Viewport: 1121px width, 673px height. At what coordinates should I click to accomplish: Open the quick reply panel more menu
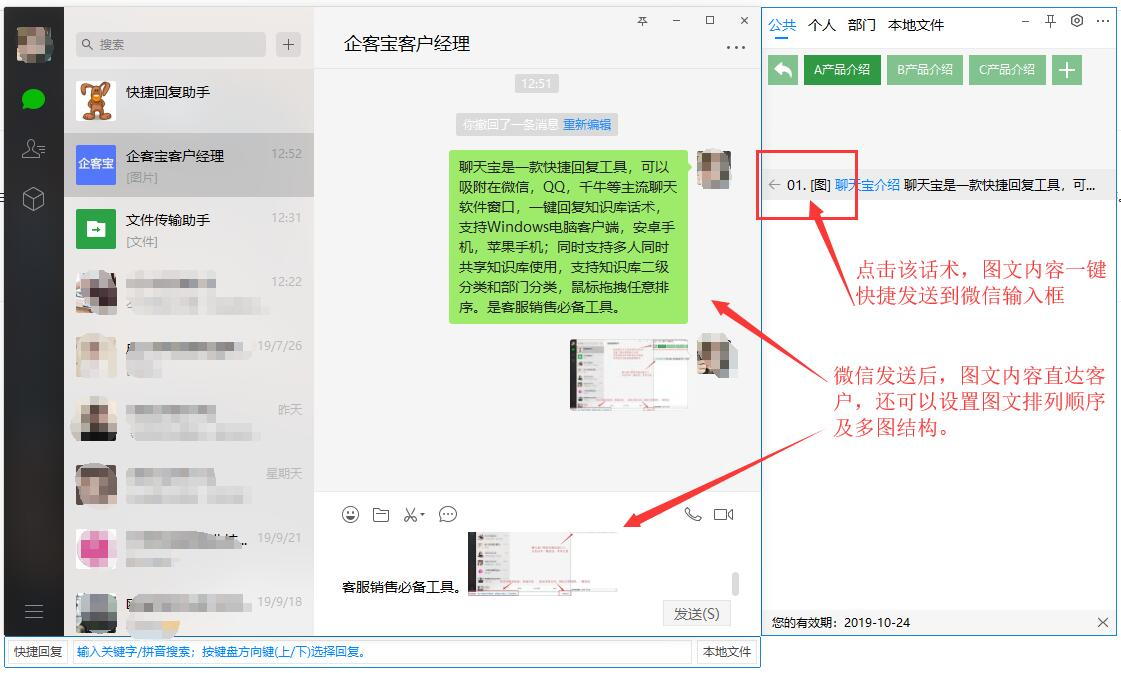point(1102,21)
